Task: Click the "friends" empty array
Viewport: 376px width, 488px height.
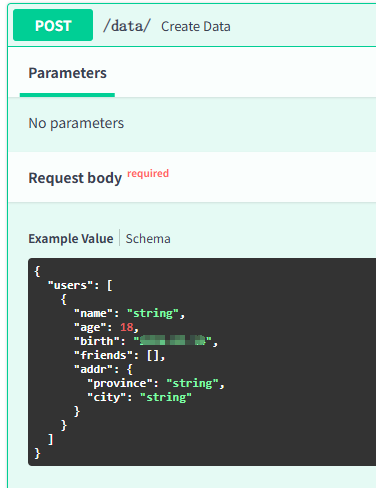Action: [x=153, y=355]
